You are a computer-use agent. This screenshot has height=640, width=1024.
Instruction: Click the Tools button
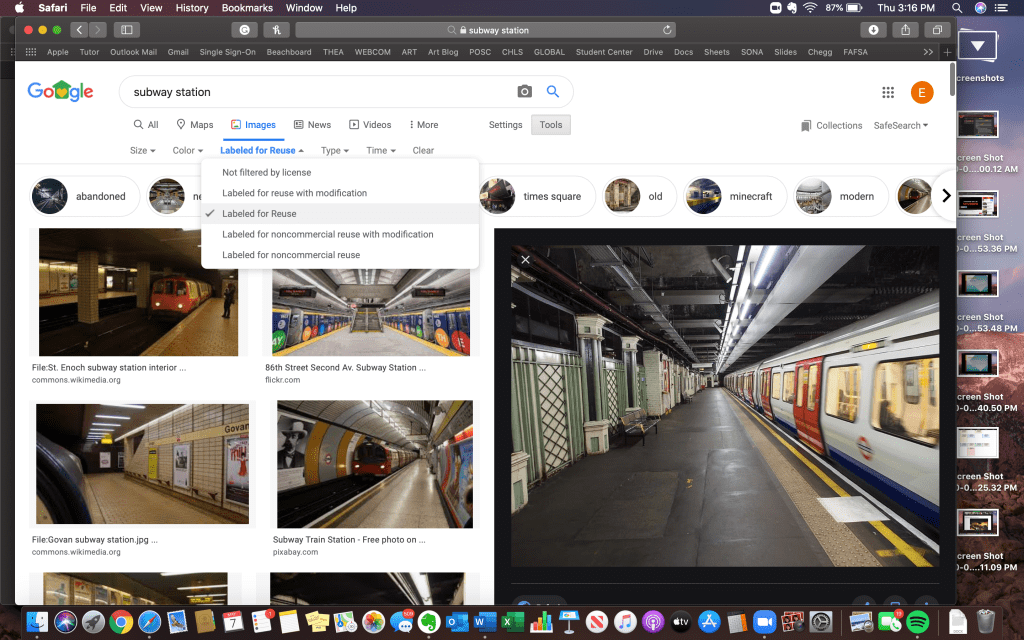551,125
